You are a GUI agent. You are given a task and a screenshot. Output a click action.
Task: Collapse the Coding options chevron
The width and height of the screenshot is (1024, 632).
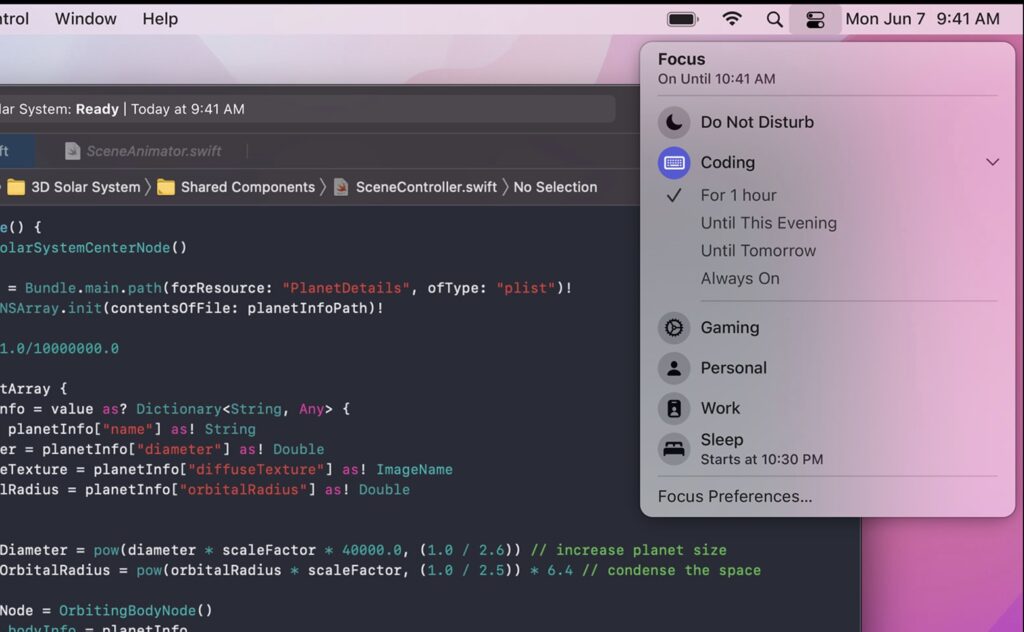click(x=992, y=163)
